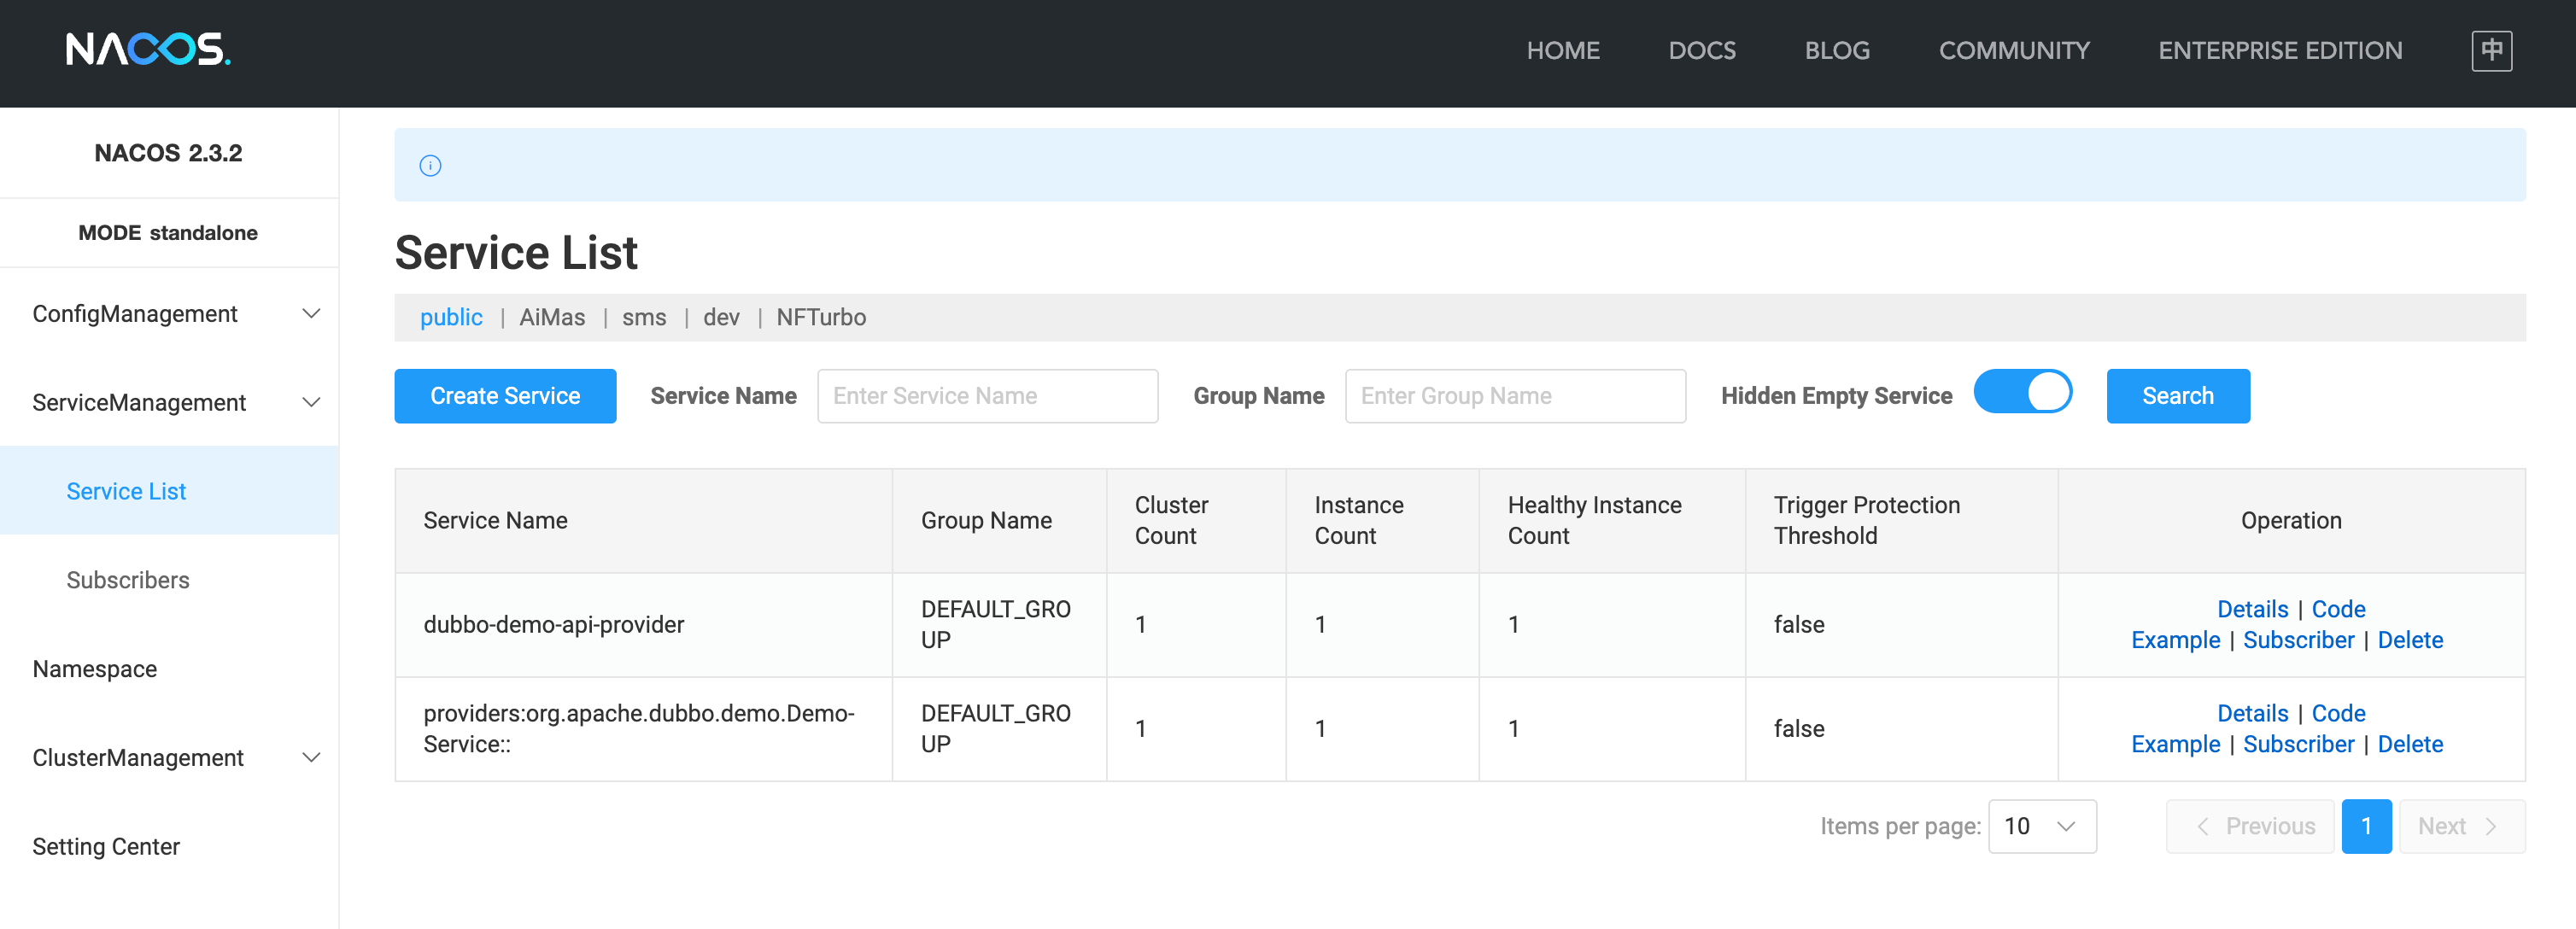Open the ClusterManagement menu label
Image resolution: width=2576 pixels, height=929 pixels.
(x=138, y=757)
